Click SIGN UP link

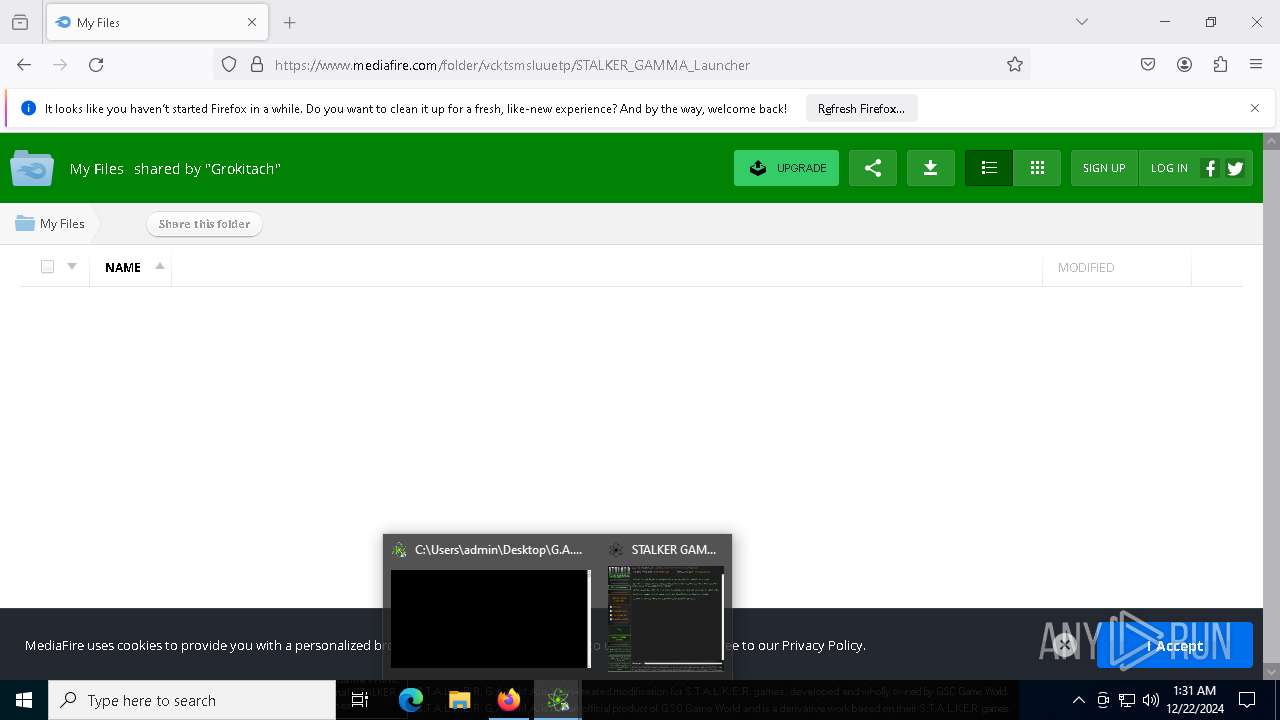click(1104, 168)
